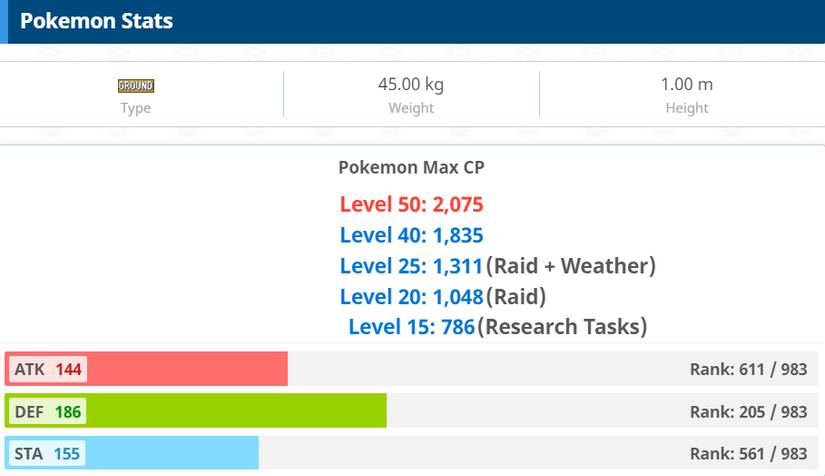Screen dimensions: 825x476
Task: Click the (Raid + Weather) note
Action: click(570, 266)
